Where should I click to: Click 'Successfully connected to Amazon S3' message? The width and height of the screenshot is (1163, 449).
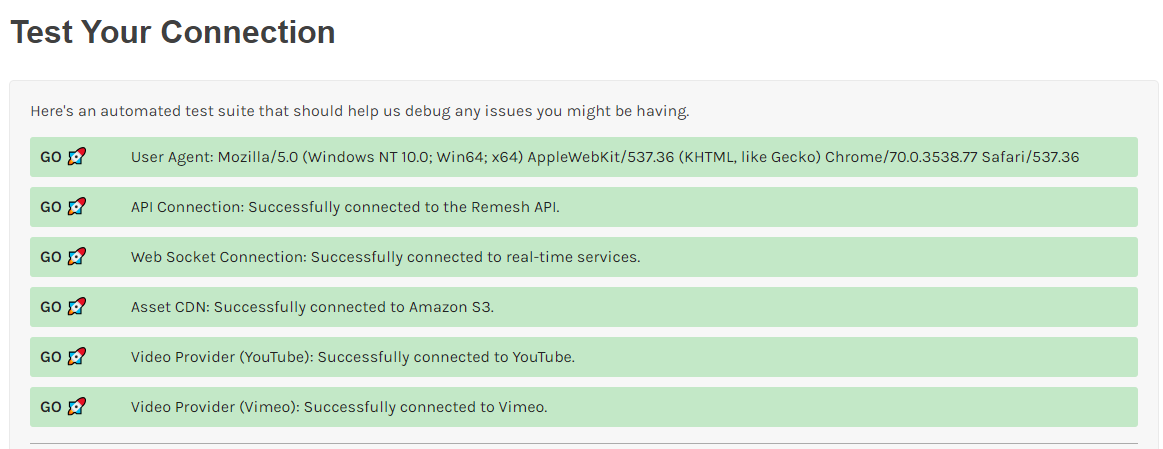pyautogui.click(x=354, y=307)
